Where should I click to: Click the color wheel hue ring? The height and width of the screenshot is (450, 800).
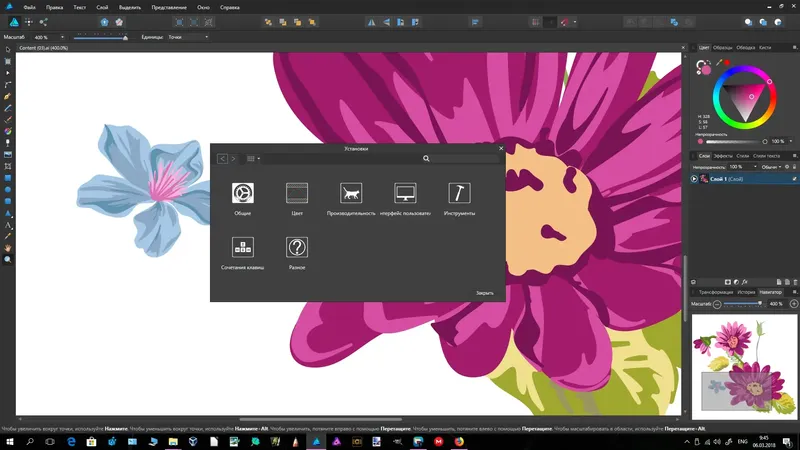[x=716, y=97]
